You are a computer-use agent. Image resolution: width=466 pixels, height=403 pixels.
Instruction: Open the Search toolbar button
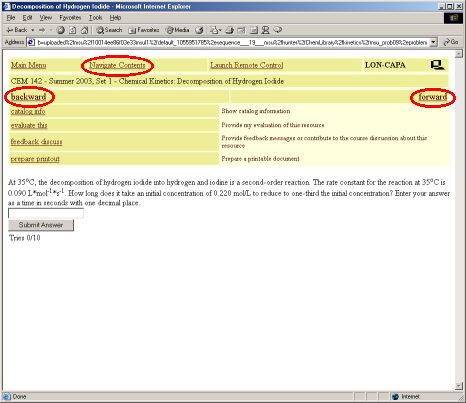pos(109,30)
